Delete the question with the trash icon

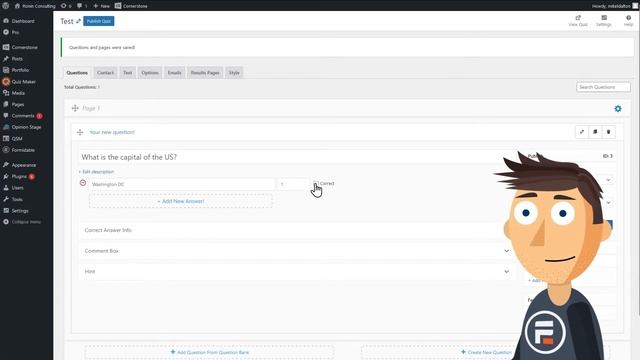(609, 132)
